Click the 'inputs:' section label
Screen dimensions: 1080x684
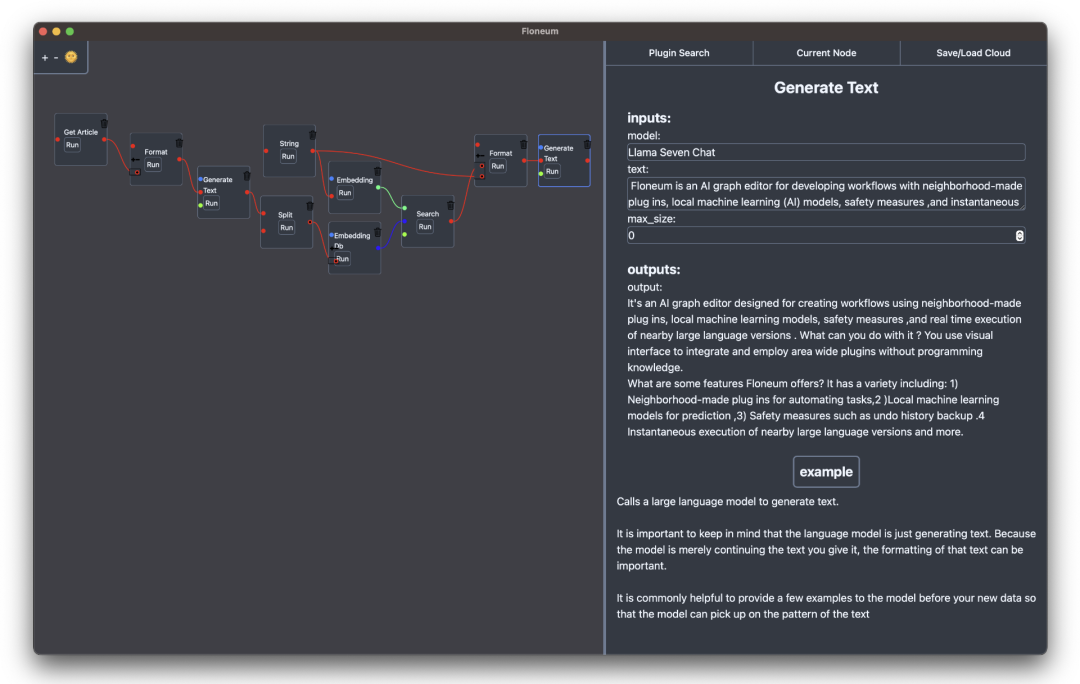[x=649, y=118]
